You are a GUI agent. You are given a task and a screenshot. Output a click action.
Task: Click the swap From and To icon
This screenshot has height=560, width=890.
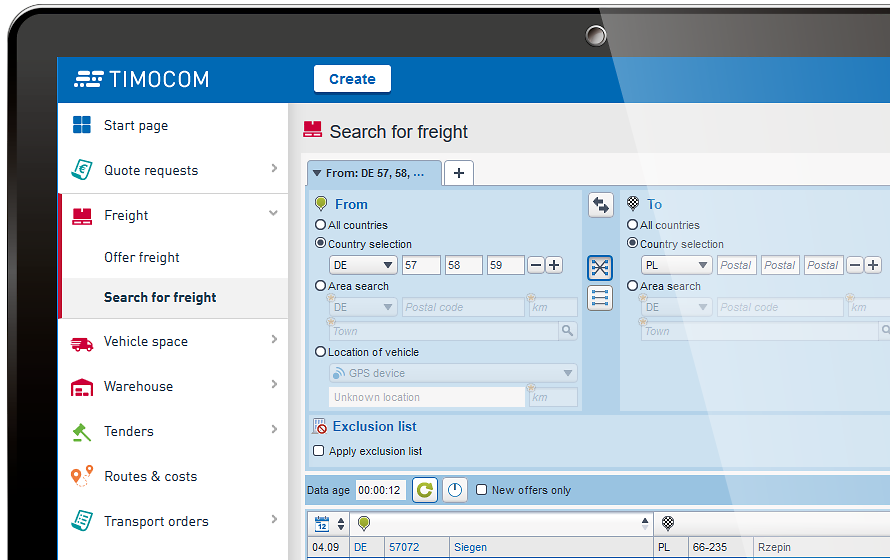(x=600, y=205)
